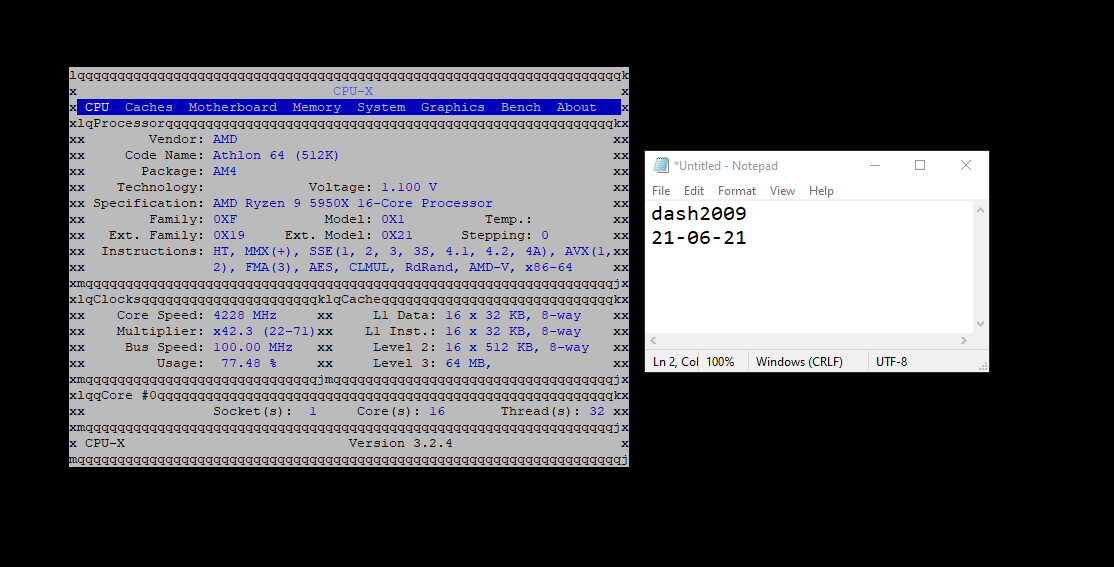
Task: Click the vertical scrollbar up arrow
Action: (x=980, y=211)
